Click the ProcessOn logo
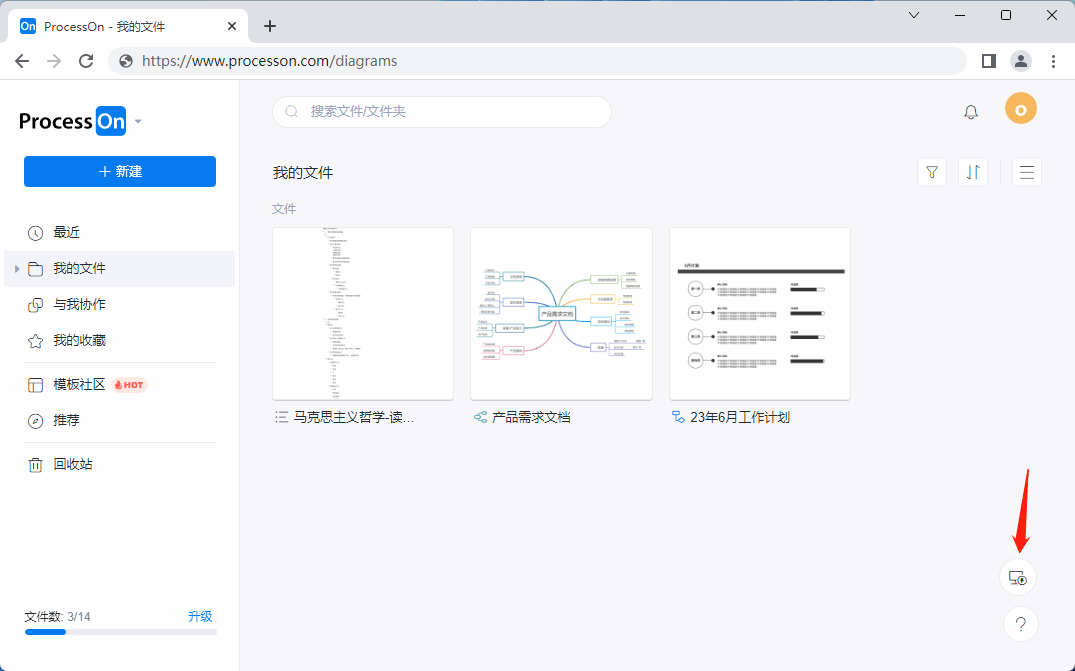The height and width of the screenshot is (671, 1075). [x=73, y=121]
